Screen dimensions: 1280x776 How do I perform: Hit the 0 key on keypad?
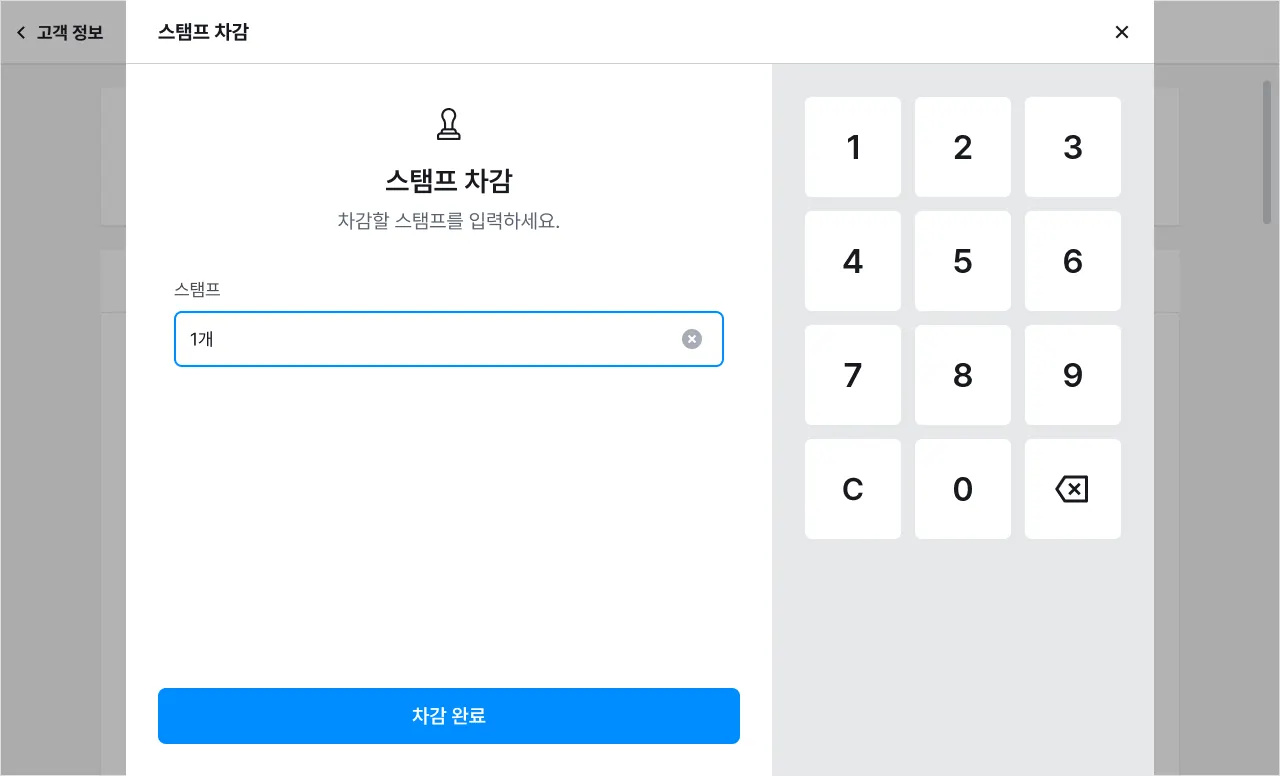coord(962,489)
